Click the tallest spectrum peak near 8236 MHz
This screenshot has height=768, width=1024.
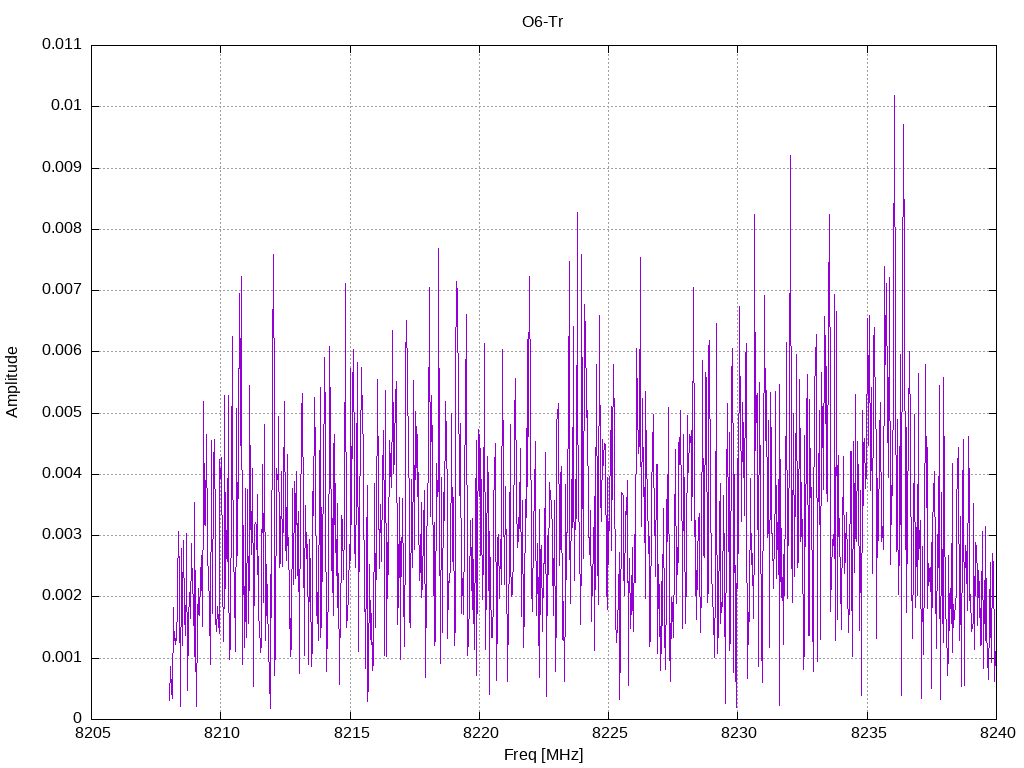pyautogui.click(x=895, y=97)
